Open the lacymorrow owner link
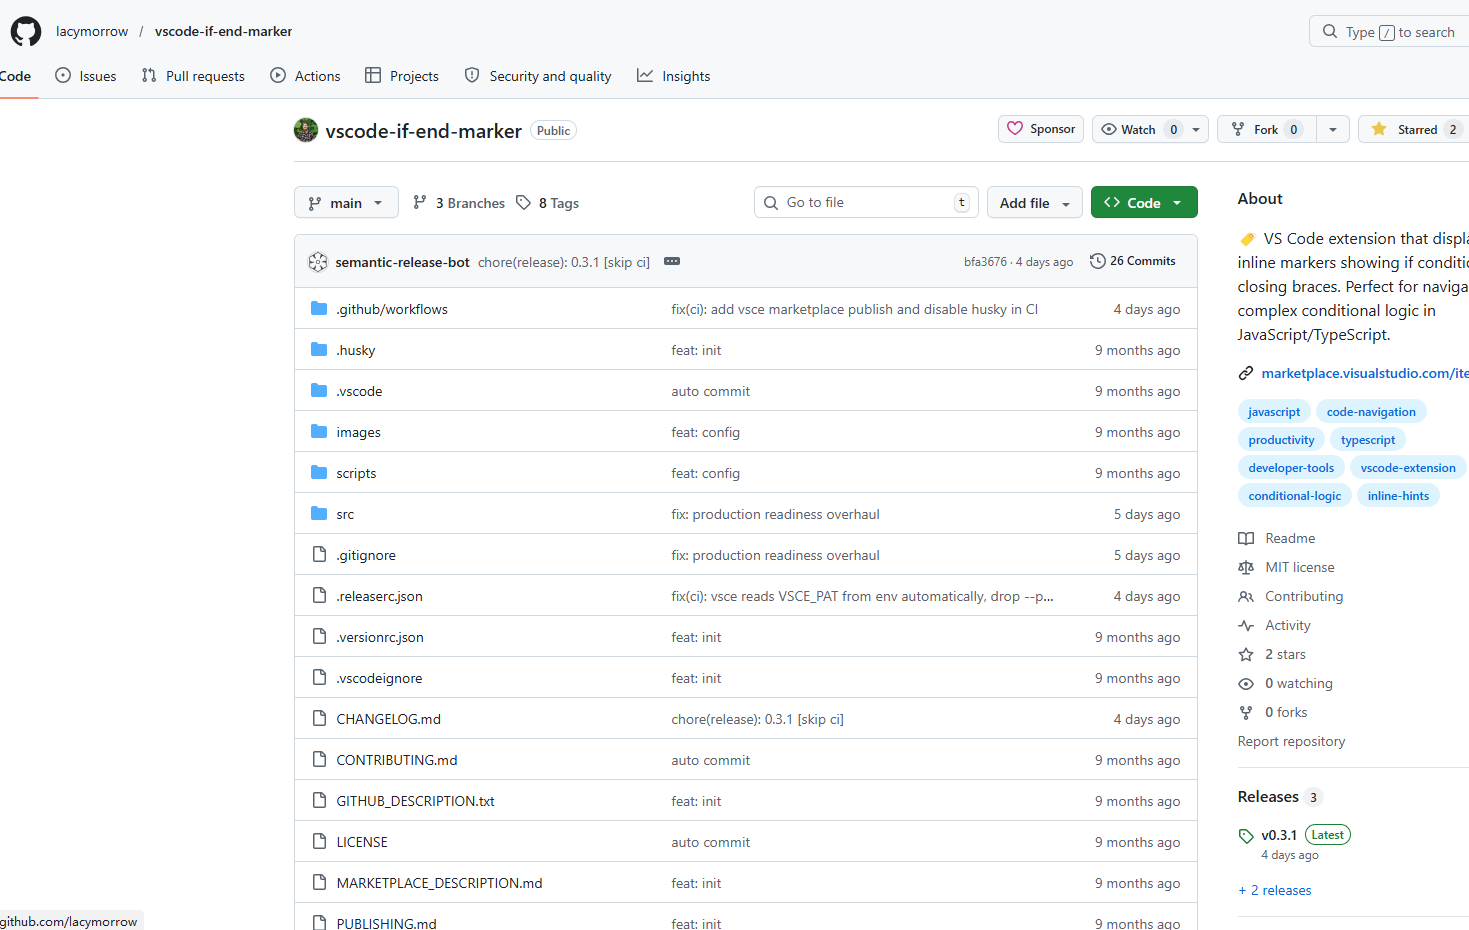Image resolution: width=1469 pixels, height=930 pixels. tap(92, 32)
